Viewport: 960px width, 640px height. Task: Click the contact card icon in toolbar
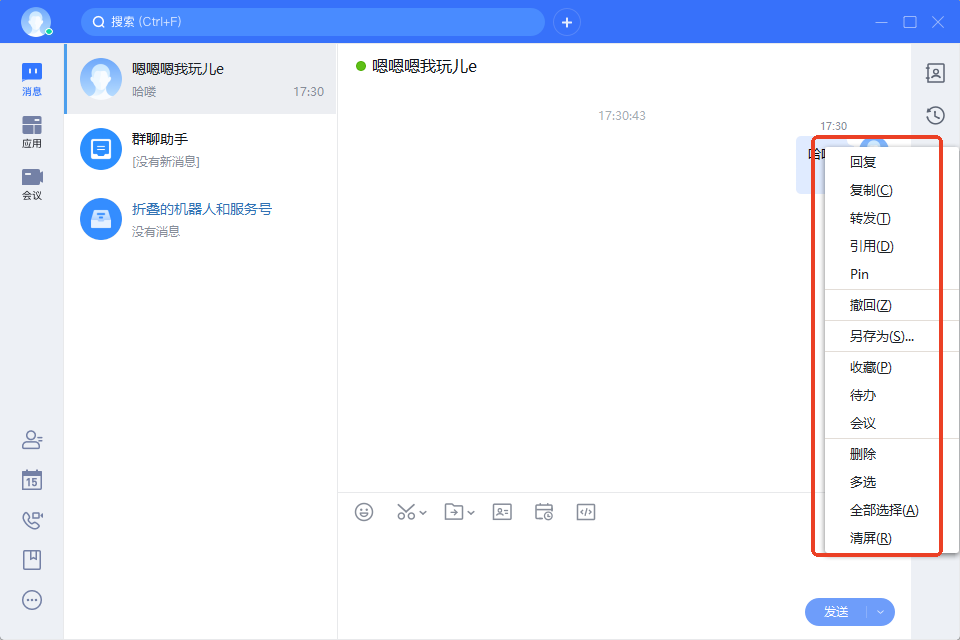tap(502, 512)
